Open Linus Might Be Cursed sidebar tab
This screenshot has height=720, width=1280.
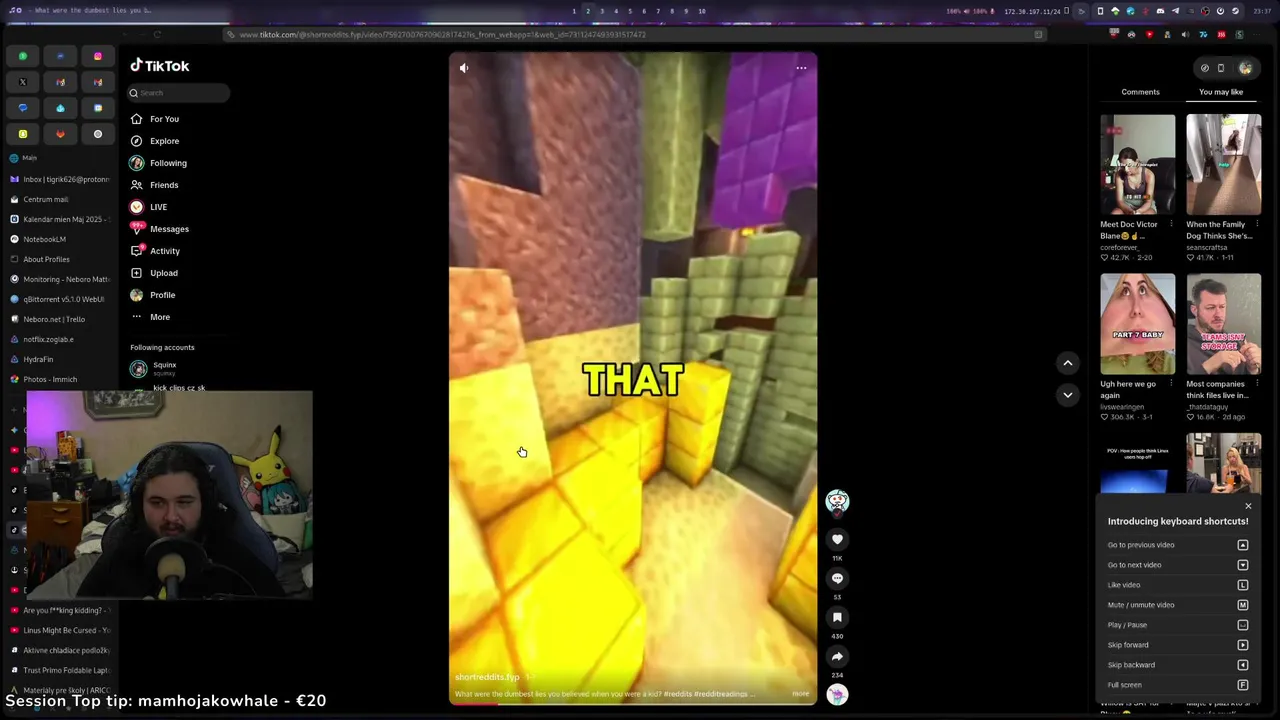[60, 630]
